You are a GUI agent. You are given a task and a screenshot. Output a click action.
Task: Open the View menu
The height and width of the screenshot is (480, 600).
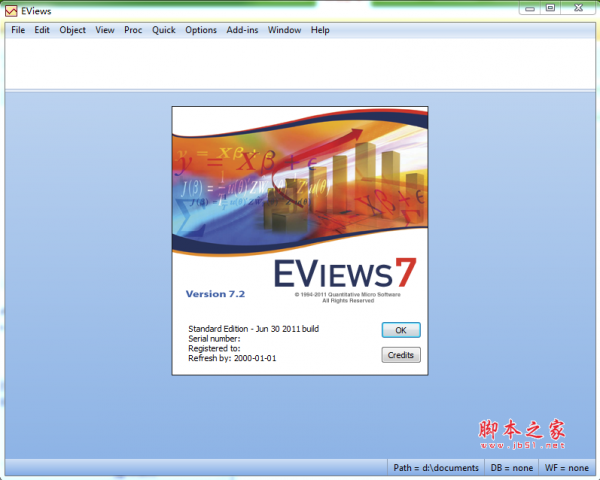105,30
